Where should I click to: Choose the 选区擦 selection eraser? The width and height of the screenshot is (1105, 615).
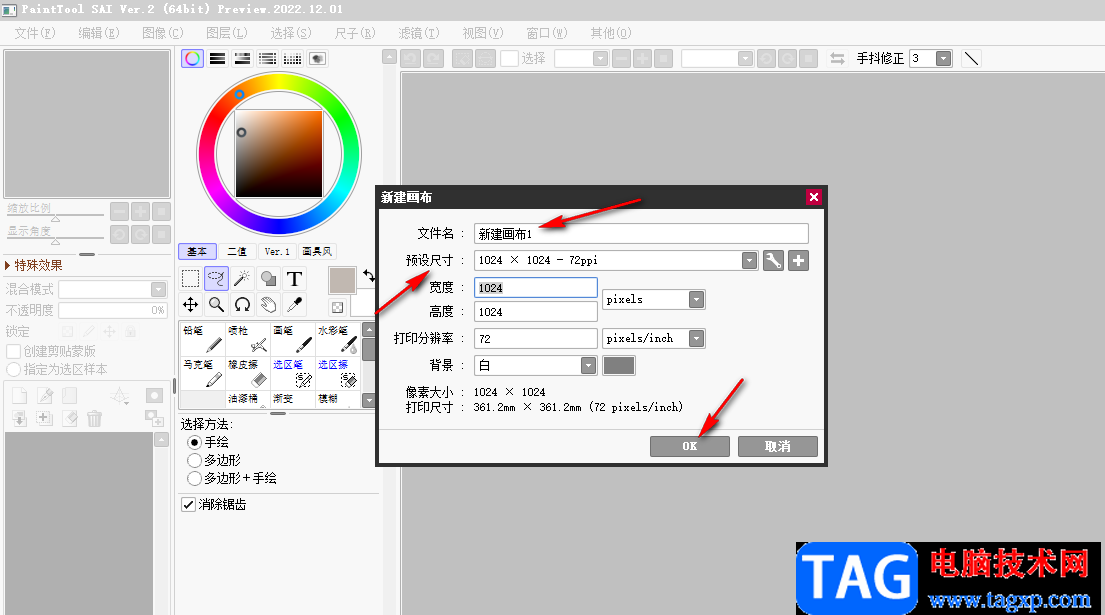coord(338,373)
